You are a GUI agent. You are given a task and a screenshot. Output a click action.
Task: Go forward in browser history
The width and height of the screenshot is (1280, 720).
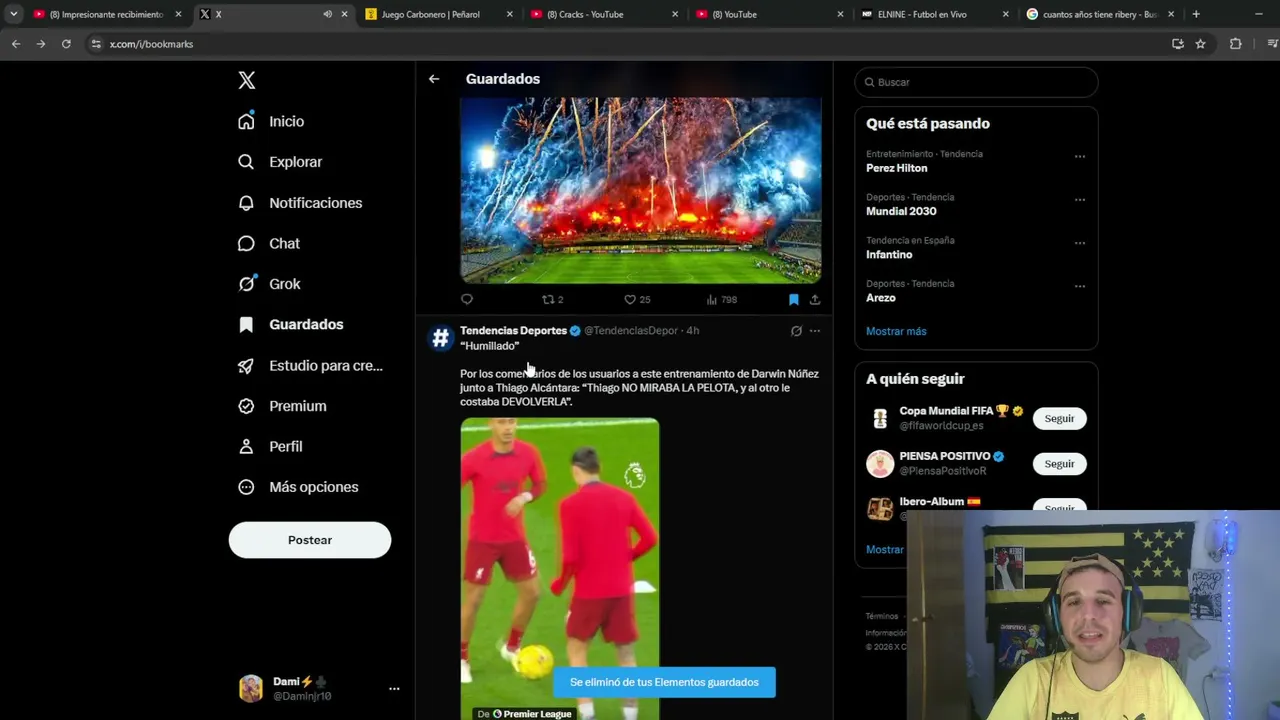pos(41,44)
